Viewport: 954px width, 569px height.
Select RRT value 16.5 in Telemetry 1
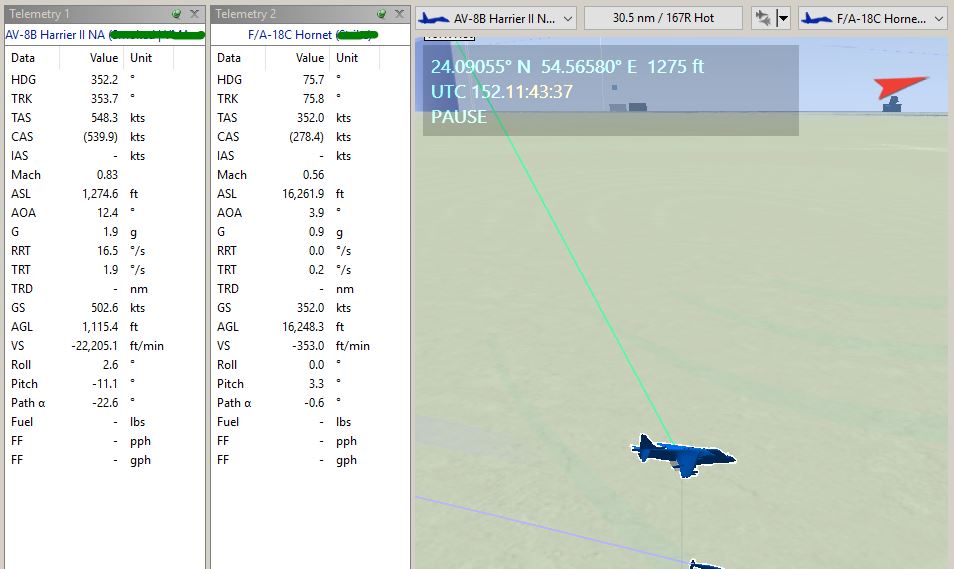click(x=108, y=251)
